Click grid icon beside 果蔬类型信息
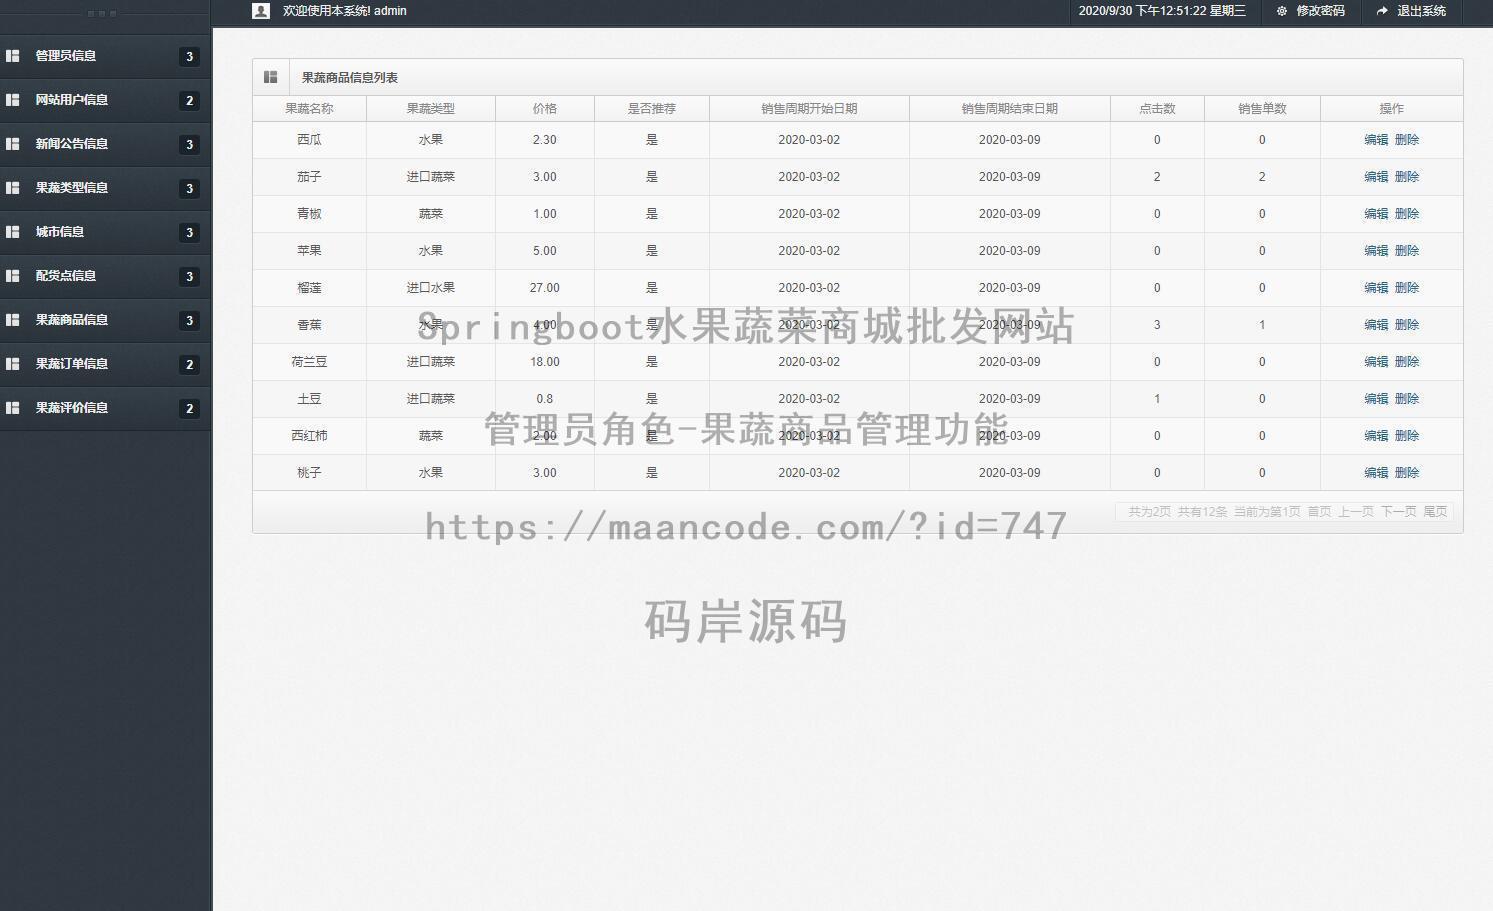The height and width of the screenshot is (911, 1493). [x=13, y=188]
